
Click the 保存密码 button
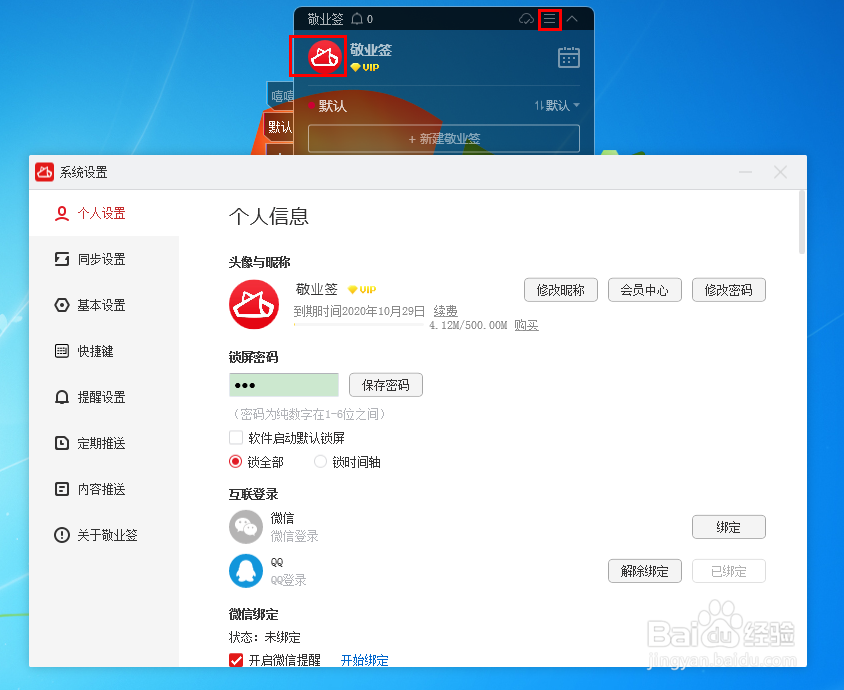tap(386, 385)
